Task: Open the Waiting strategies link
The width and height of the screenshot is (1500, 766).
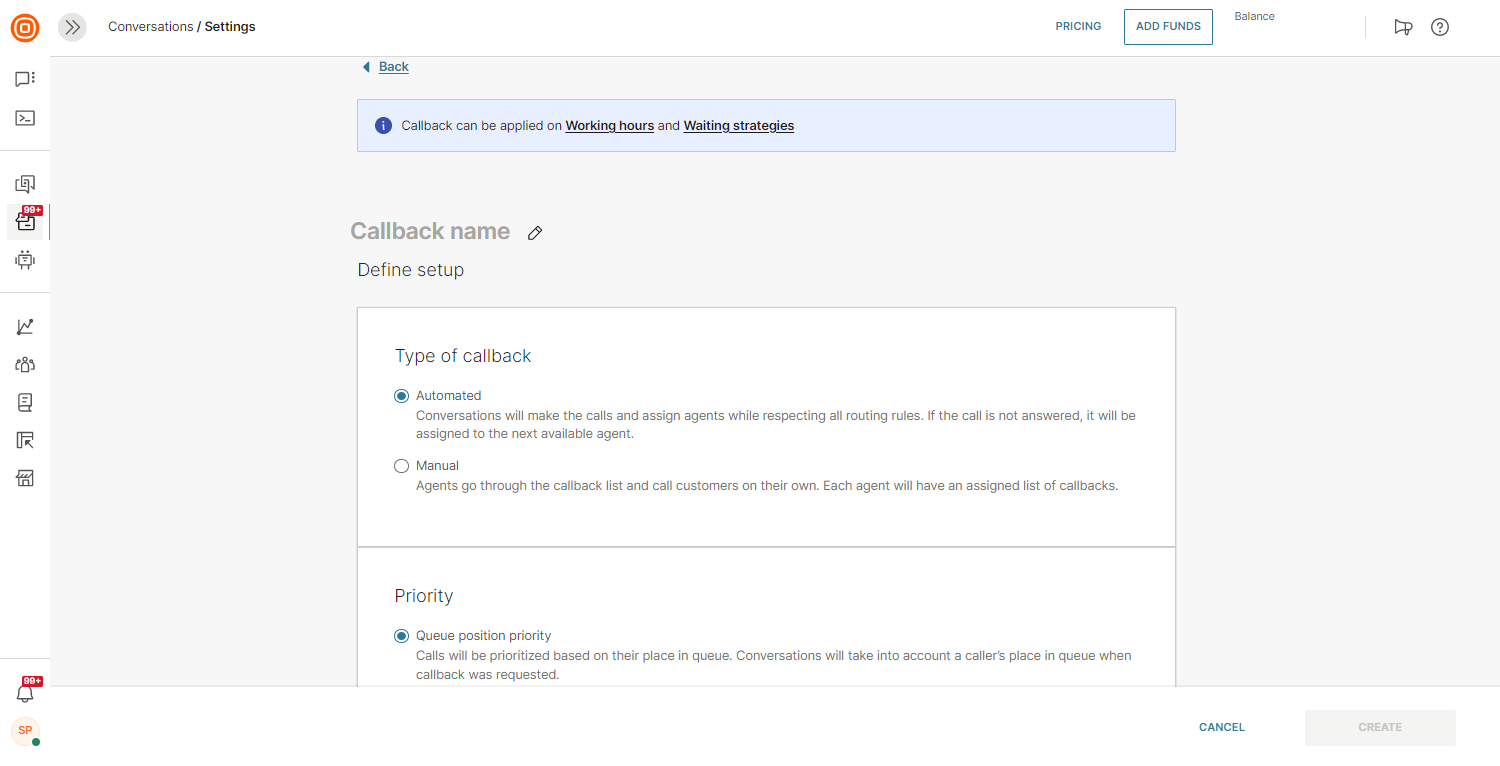Action: pyautogui.click(x=738, y=126)
